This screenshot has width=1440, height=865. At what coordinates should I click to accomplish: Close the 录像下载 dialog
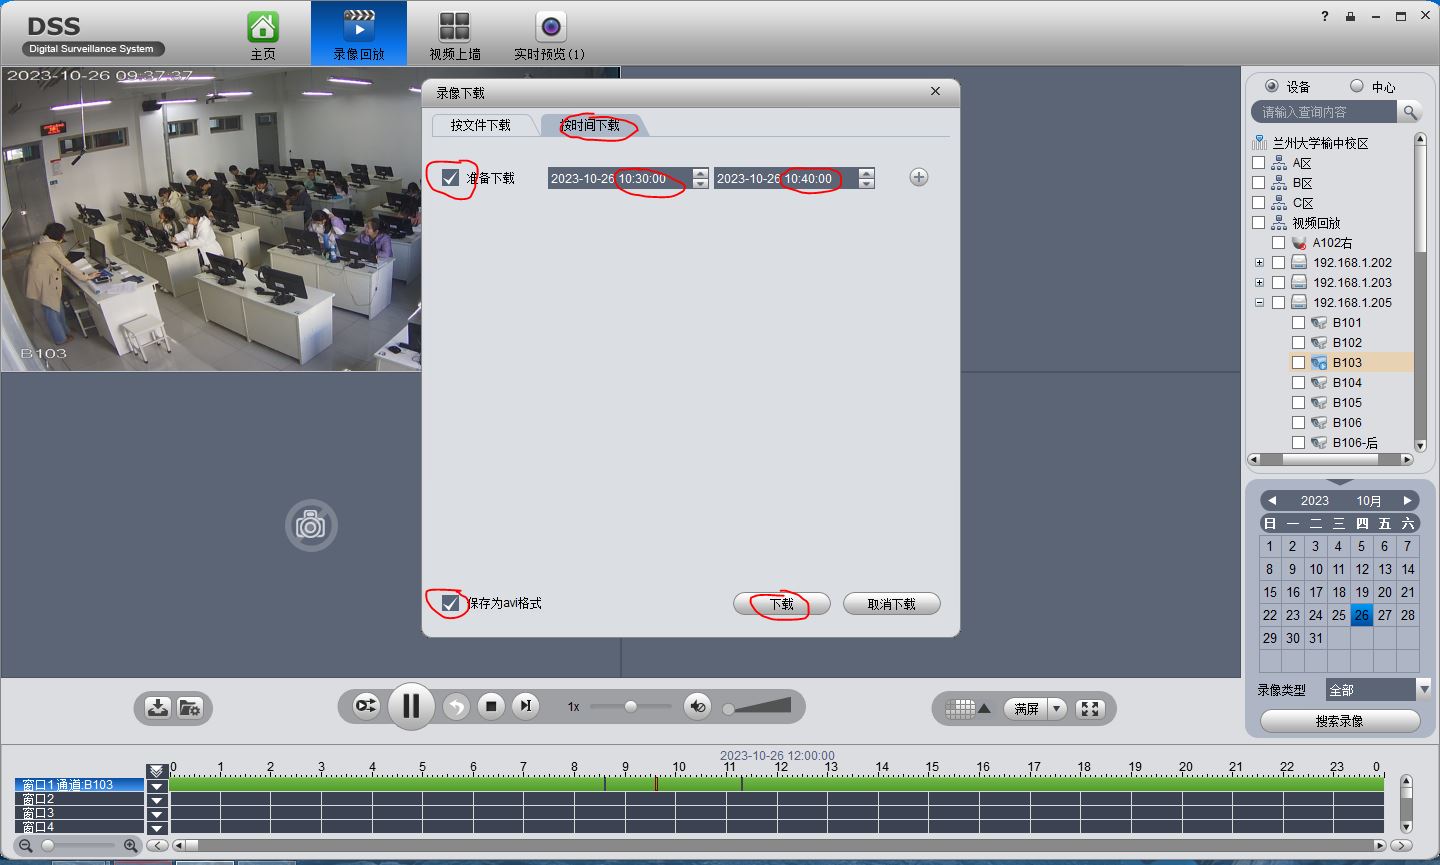coord(935,91)
